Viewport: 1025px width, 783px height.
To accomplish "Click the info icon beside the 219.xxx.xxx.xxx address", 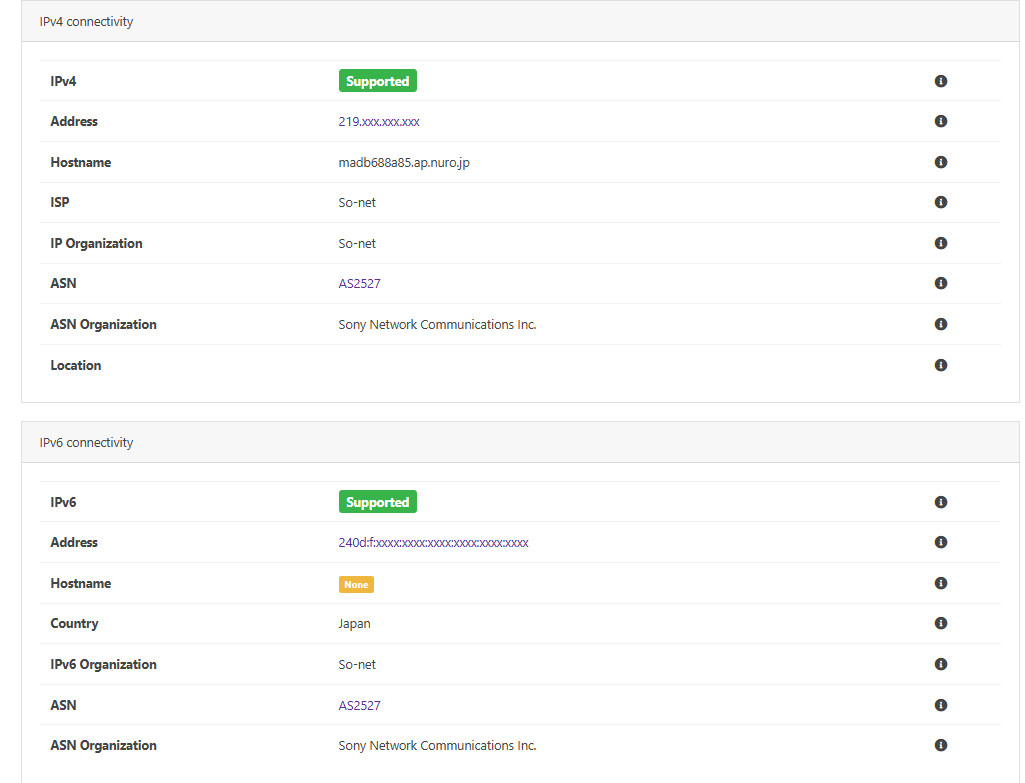I will coord(941,121).
